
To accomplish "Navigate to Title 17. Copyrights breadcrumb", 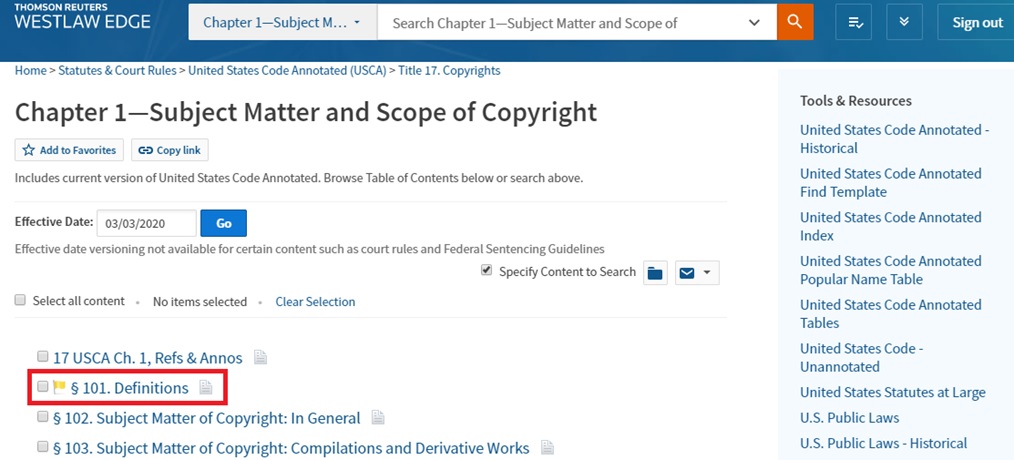I will (449, 71).
